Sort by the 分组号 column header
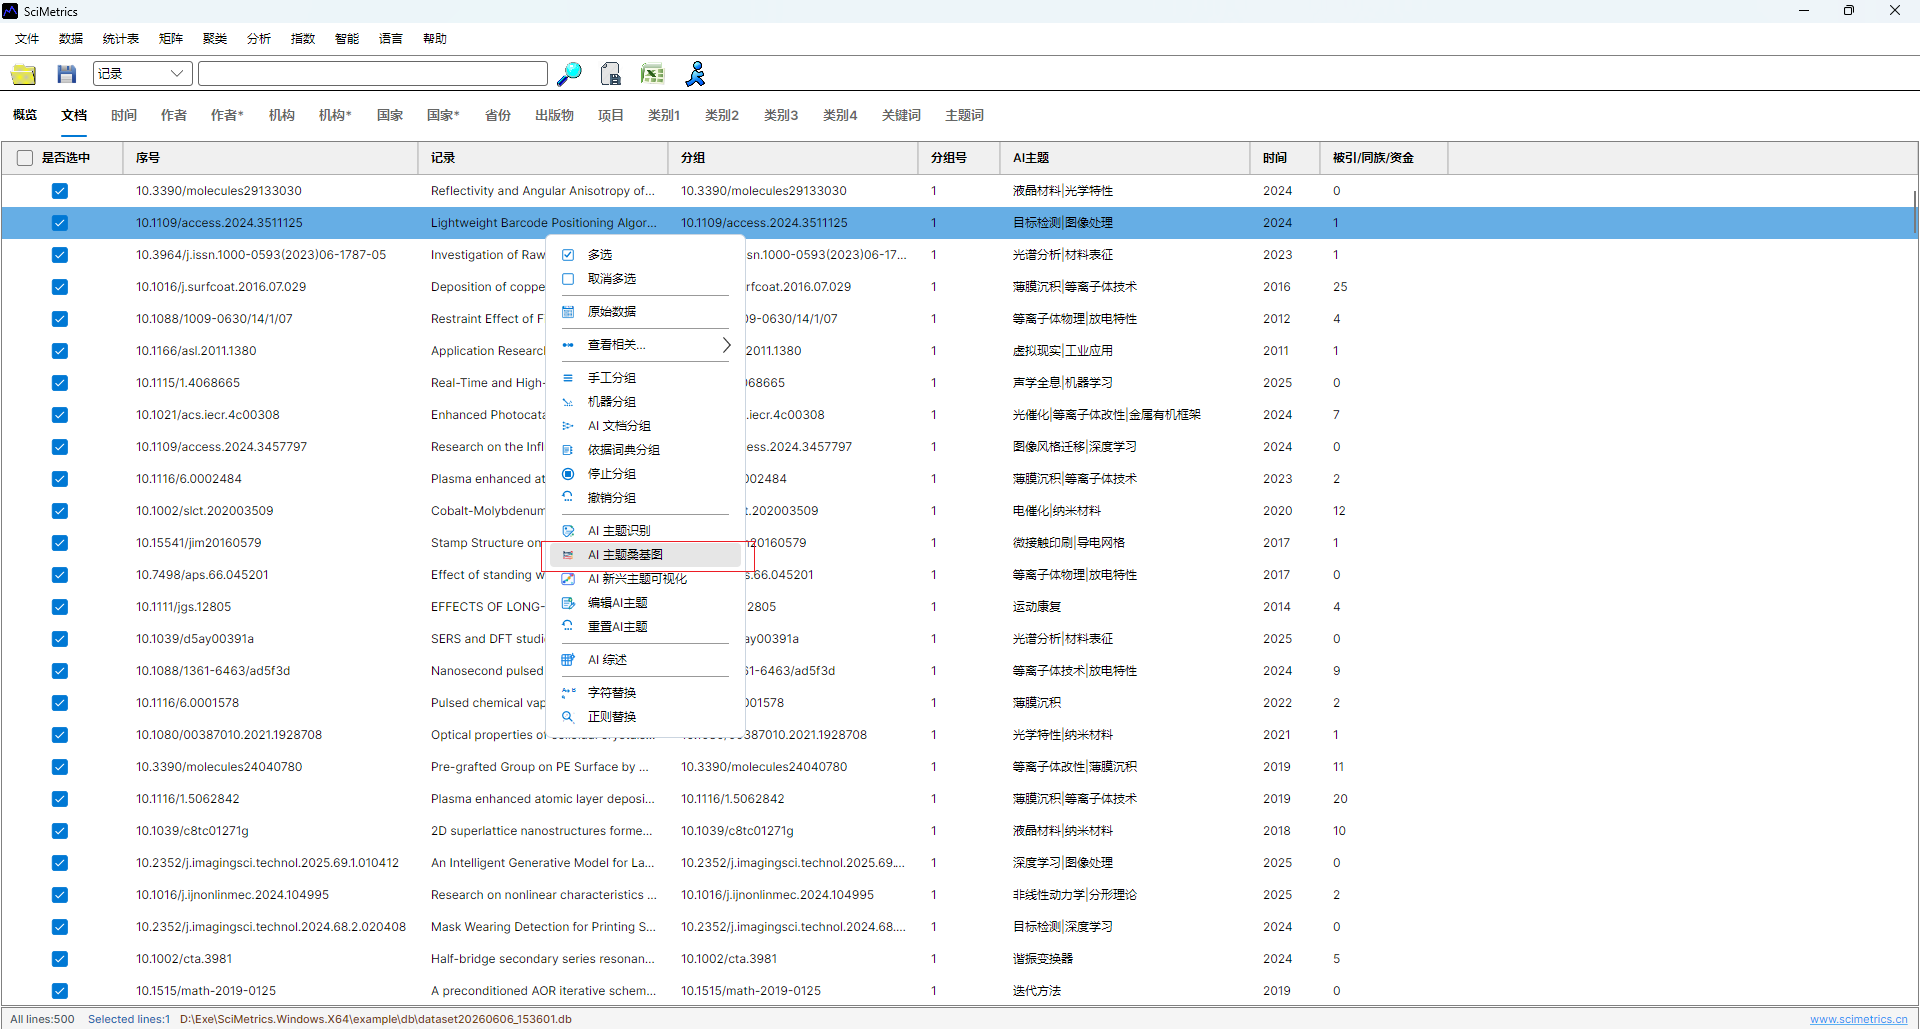The height and width of the screenshot is (1029, 1920). [958, 158]
